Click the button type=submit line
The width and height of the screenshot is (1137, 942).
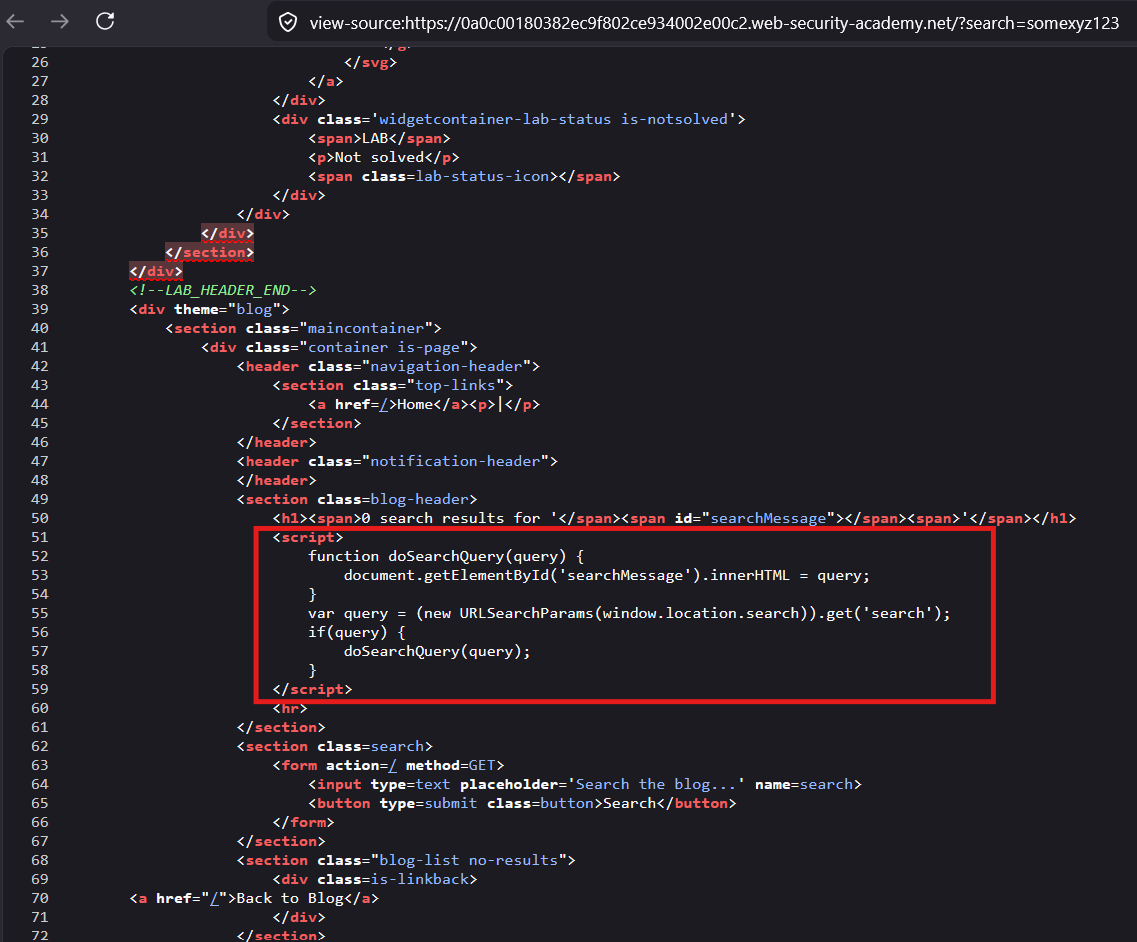[x=522, y=803]
